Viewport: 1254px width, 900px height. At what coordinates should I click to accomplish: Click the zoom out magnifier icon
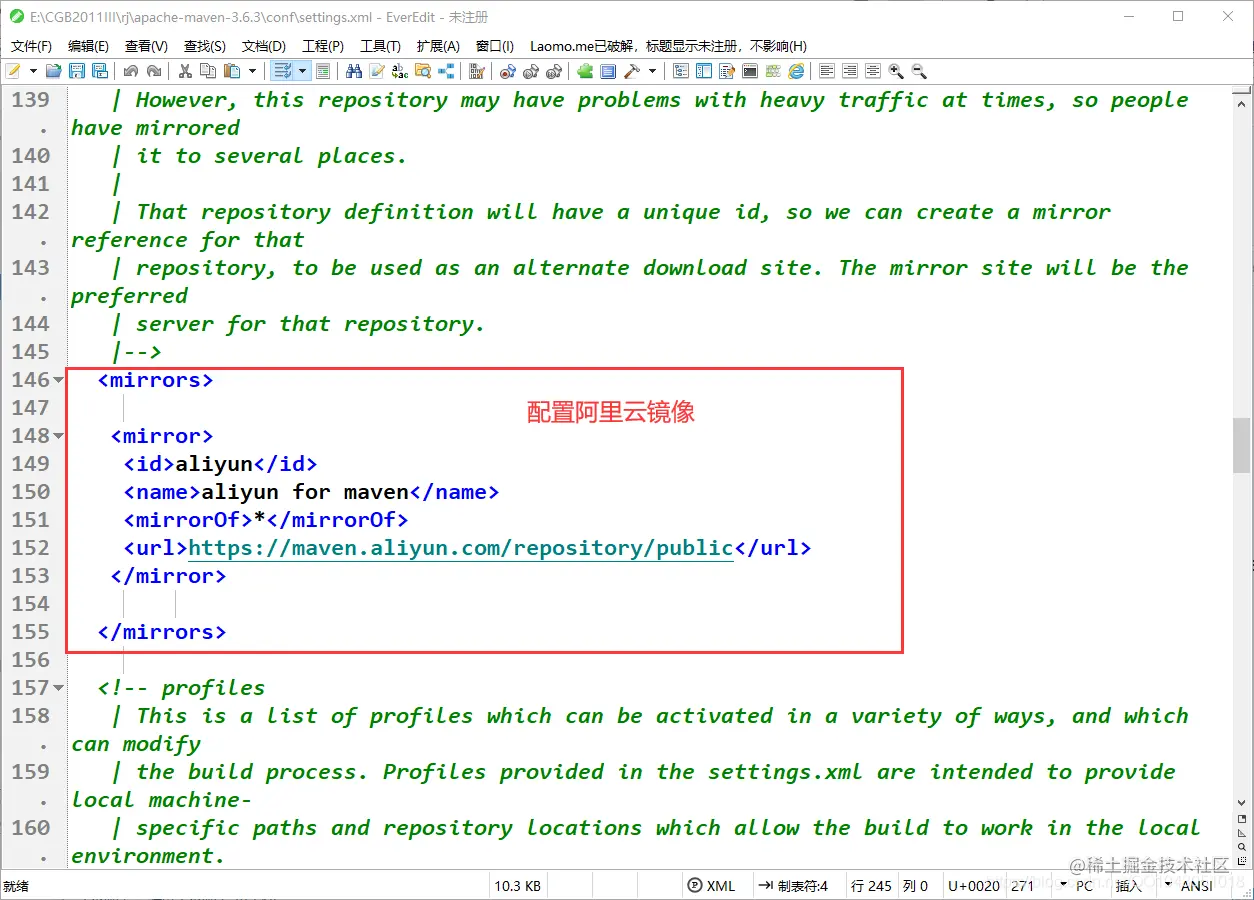(x=918, y=71)
